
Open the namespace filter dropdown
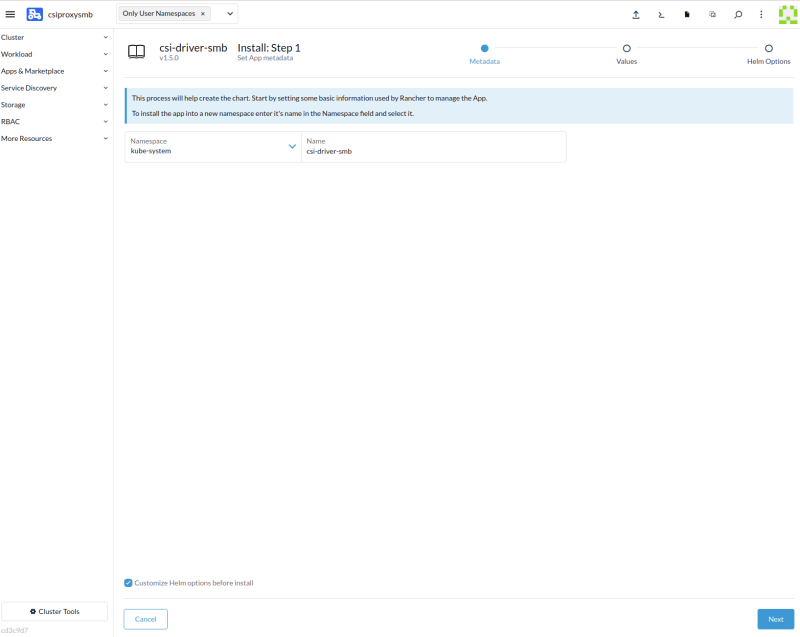point(230,14)
